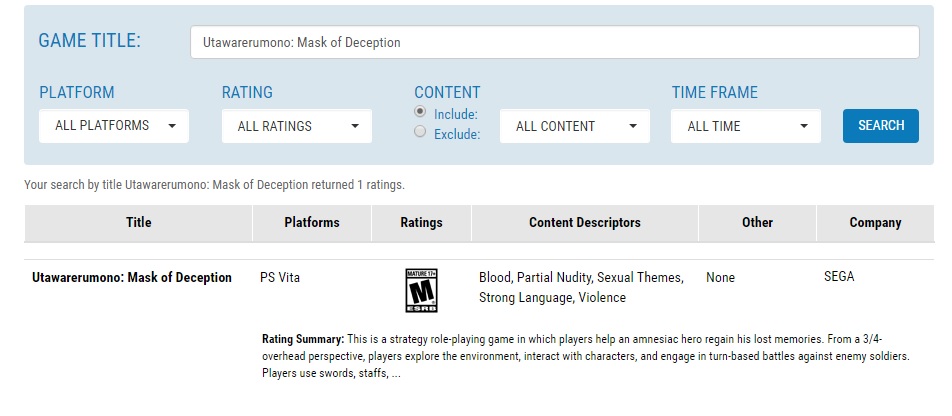
Task: Click the blue Search button
Action: tap(881, 126)
